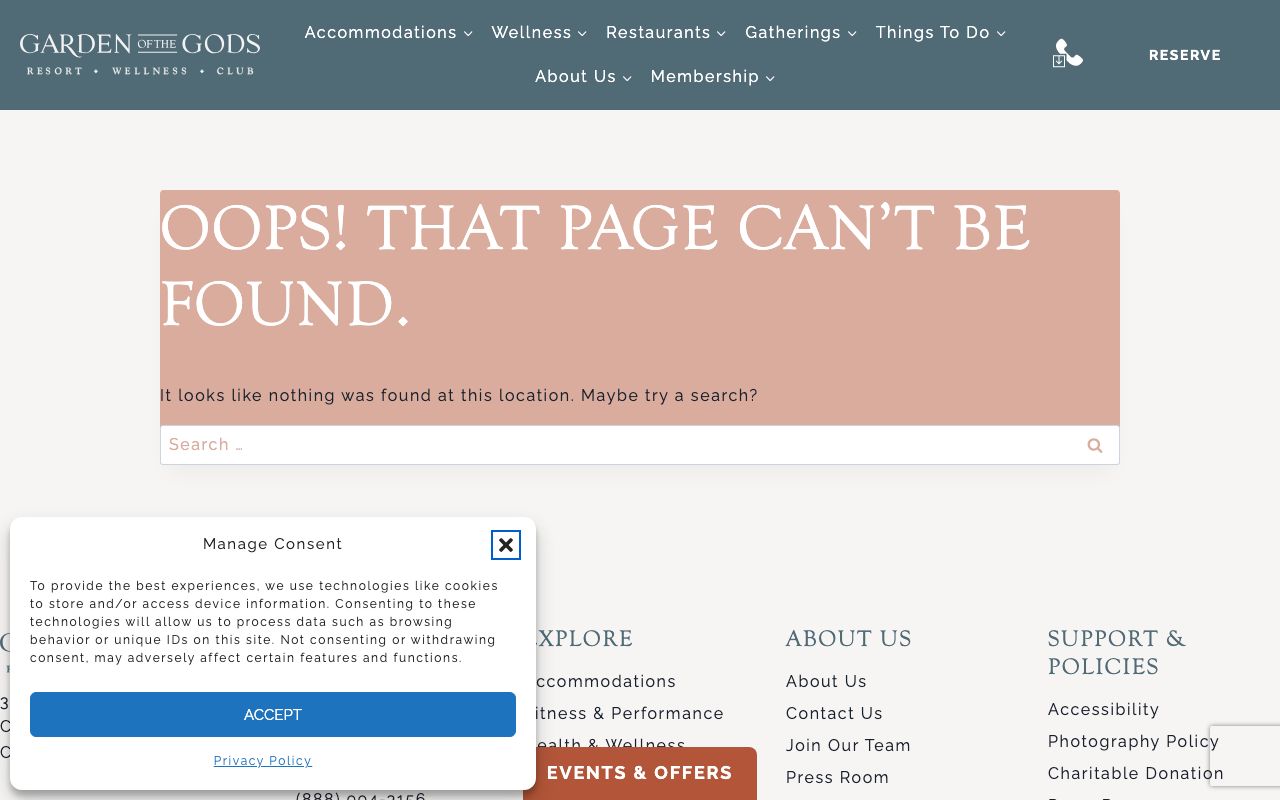Click the phone call icon in header
The width and height of the screenshot is (1280, 800).
1067,54
